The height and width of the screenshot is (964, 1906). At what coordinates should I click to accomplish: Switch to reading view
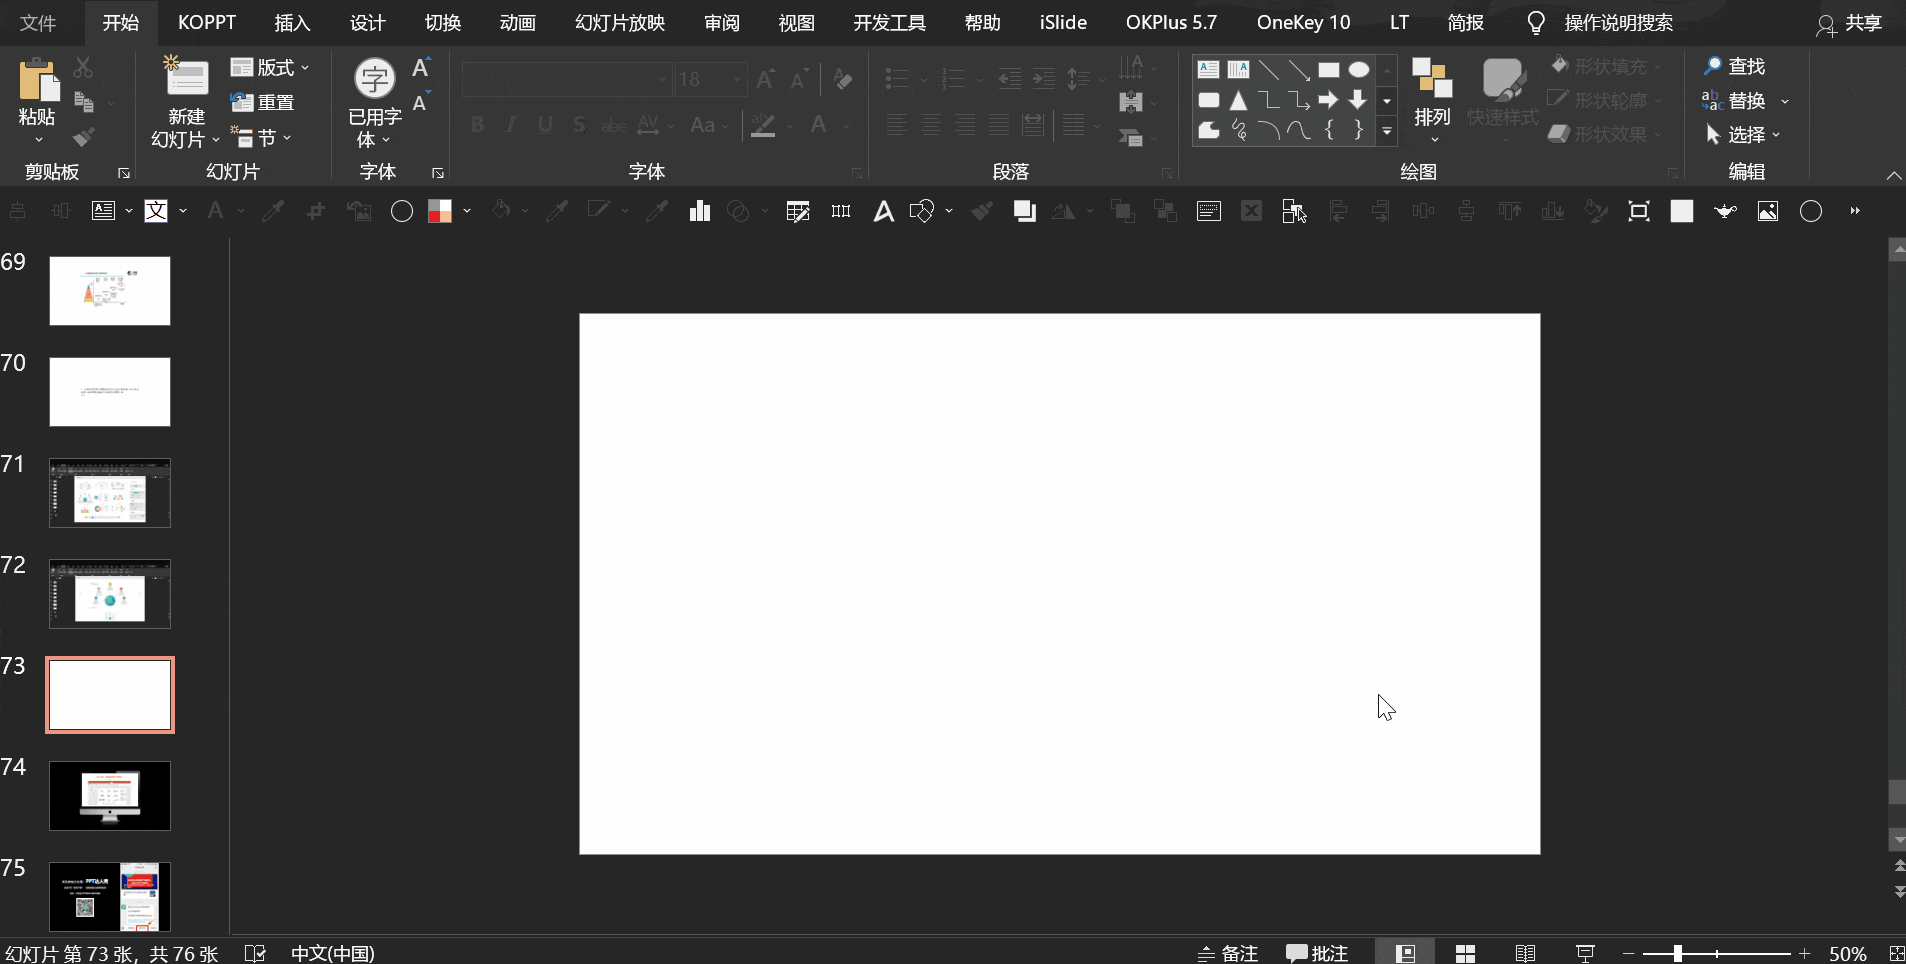pyautogui.click(x=1525, y=953)
